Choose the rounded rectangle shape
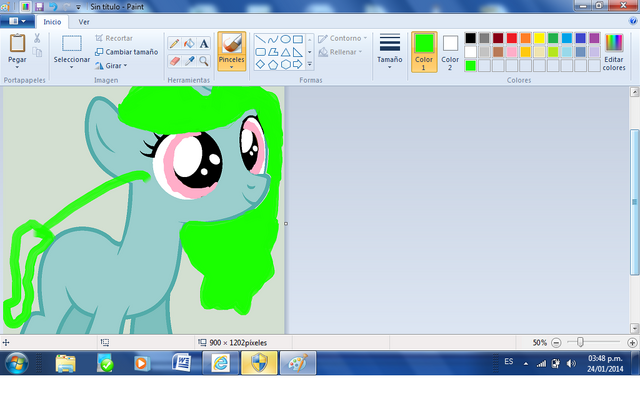 tap(260, 52)
